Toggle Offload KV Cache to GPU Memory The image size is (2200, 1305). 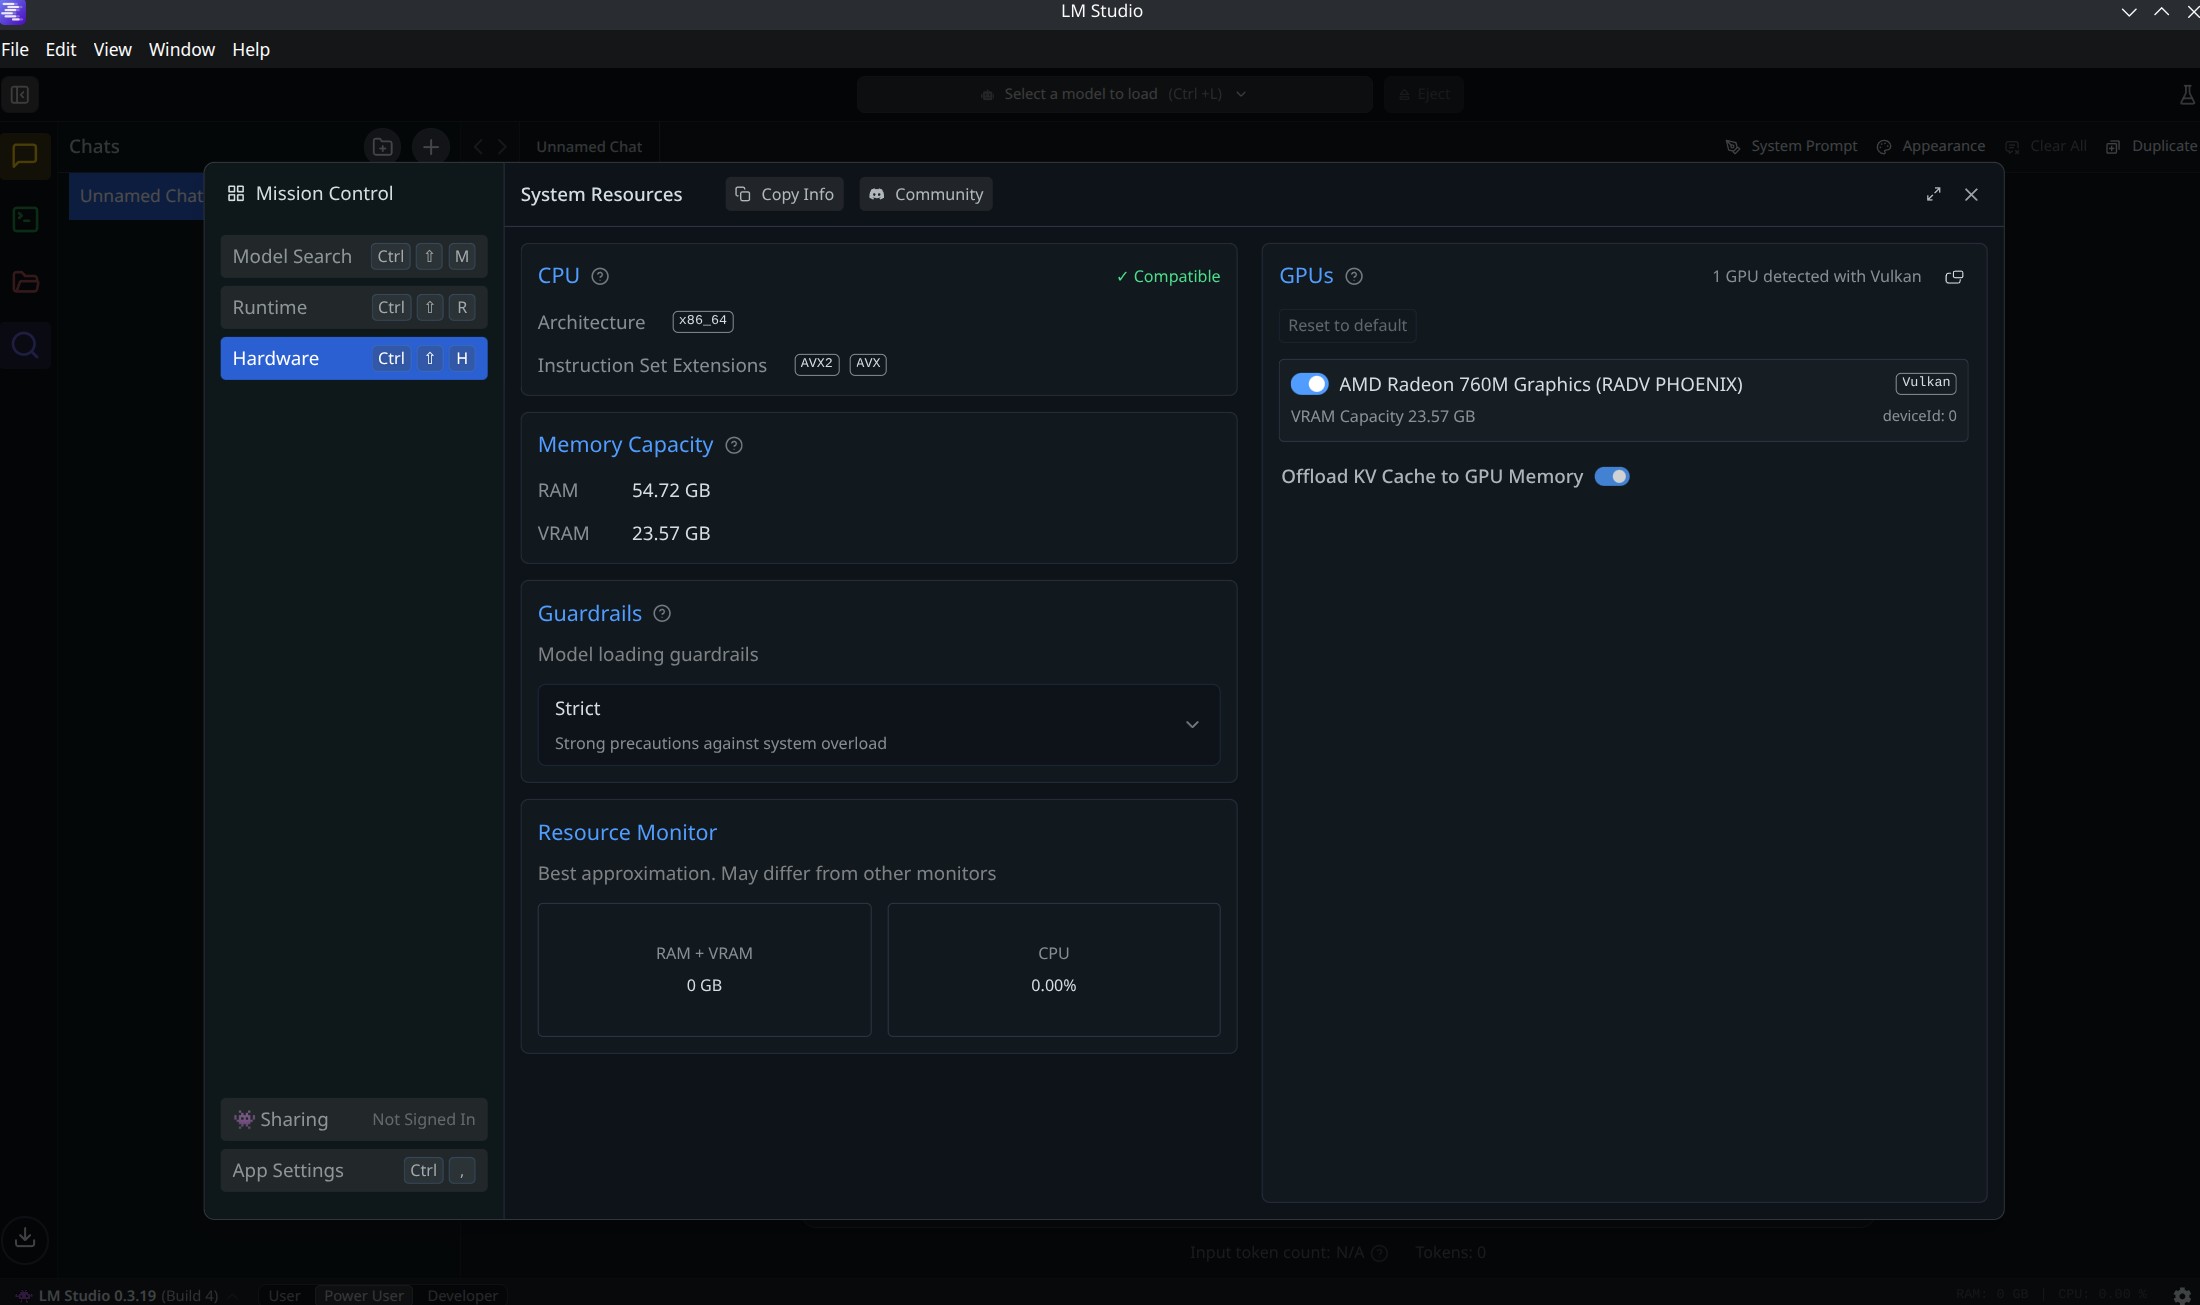point(1612,477)
